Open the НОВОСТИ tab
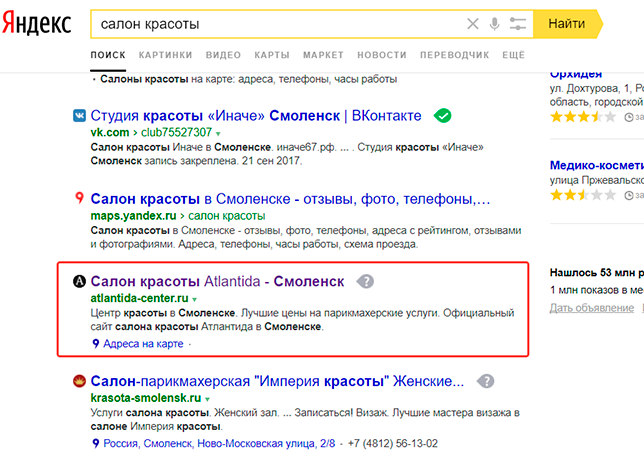644x460 pixels. 382,55
